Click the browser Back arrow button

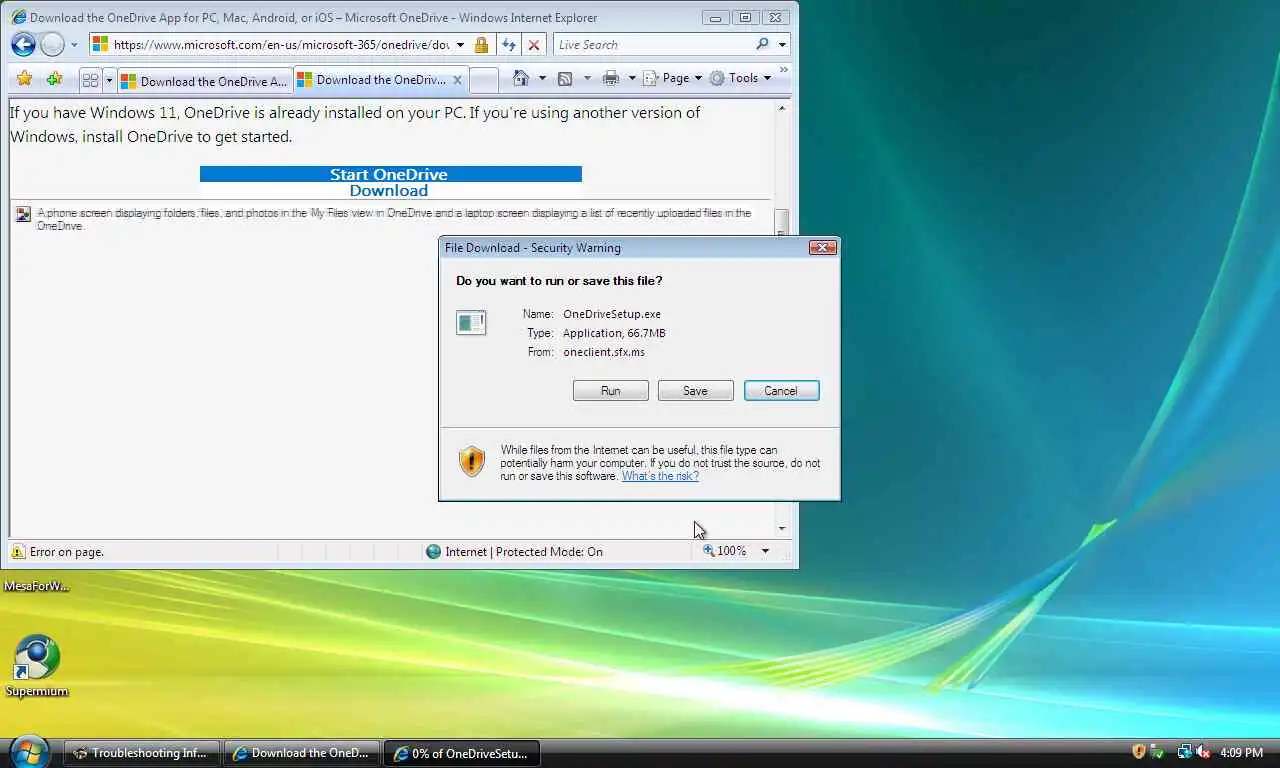point(23,44)
